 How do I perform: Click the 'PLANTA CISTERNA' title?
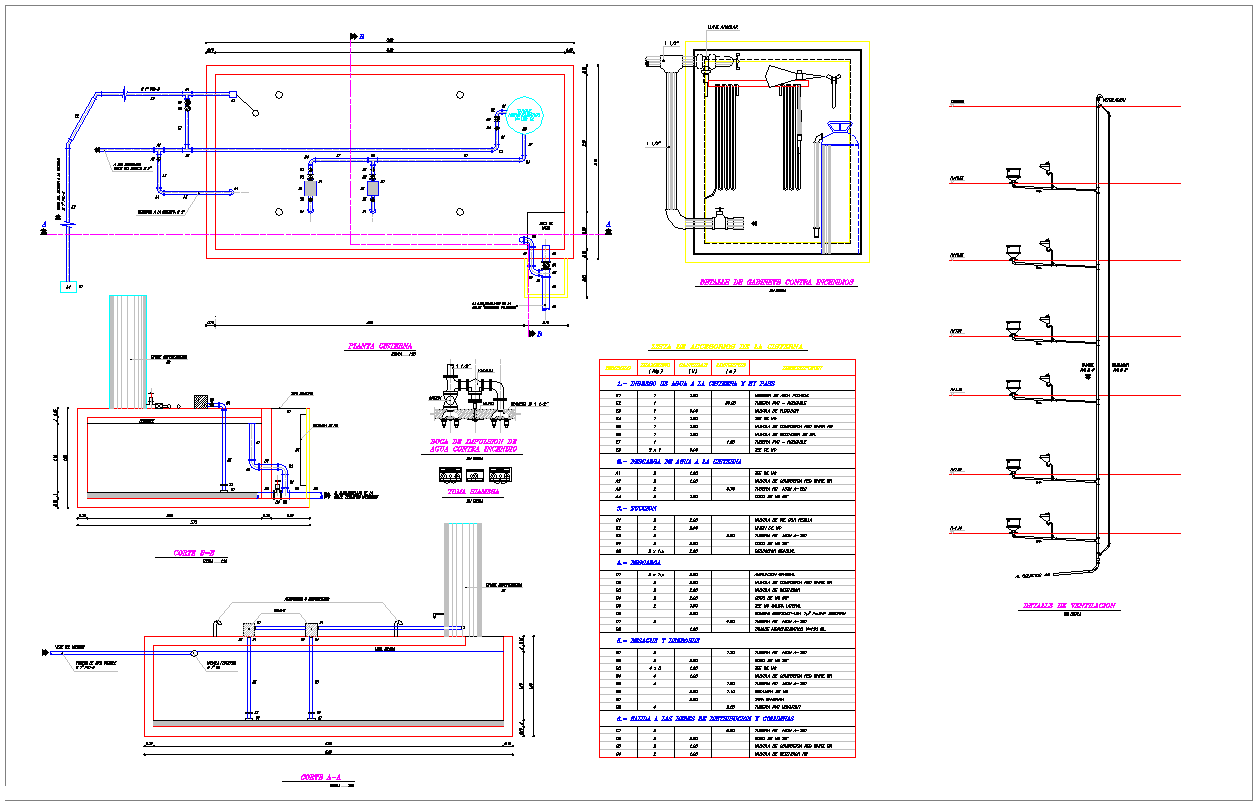pos(380,346)
